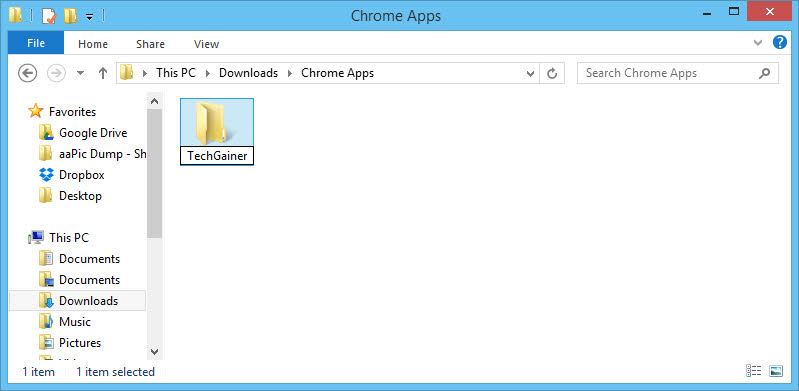Click the Downloads folder icon in sidebar
Image resolution: width=799 pixels, height=391 pixels.
point(46,301)
